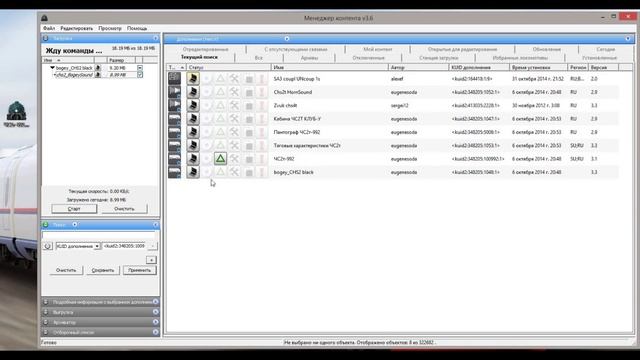Image resolution: width=640 pixels, height=360 pixels.
Task: Open the Помощь menu
Action: pos(137,29)
